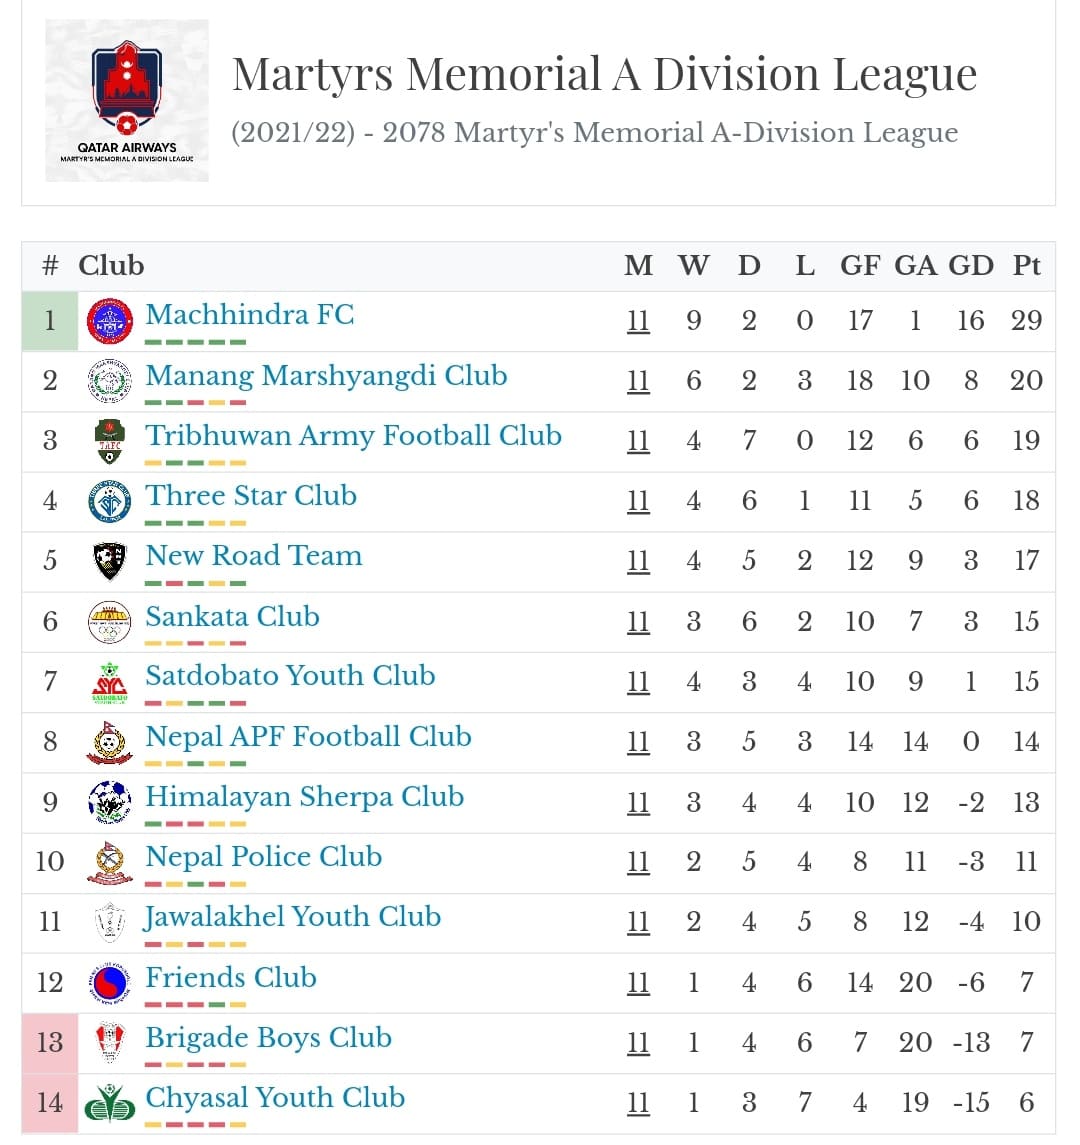Open the Jawalakhel Youth Club link
The width and height of the screenshot is (1080, 1145).
pos(292,917)
